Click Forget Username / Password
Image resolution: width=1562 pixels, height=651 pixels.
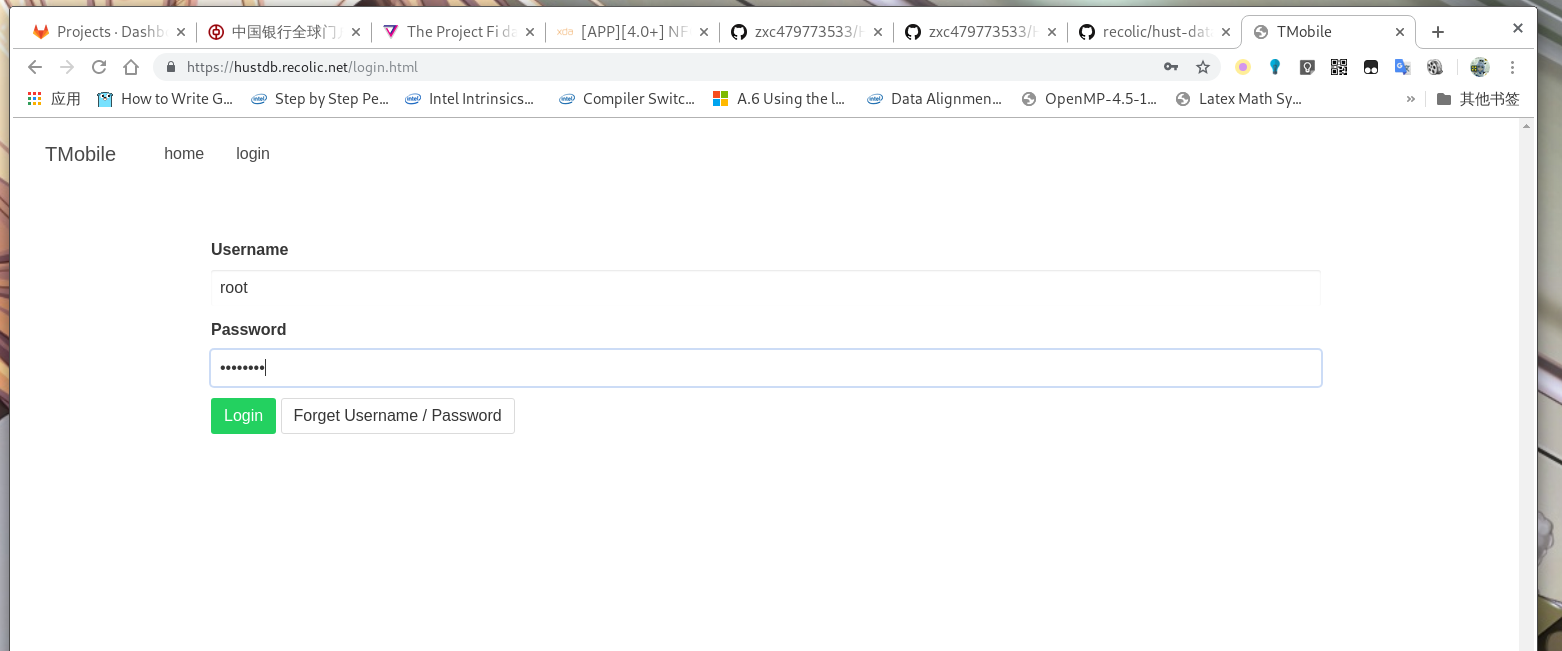point(397,416)
